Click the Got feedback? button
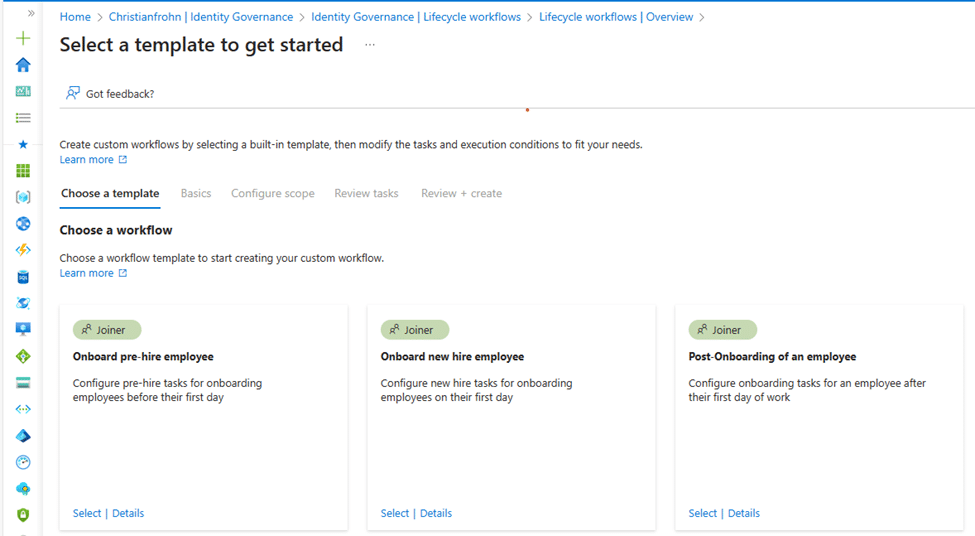Viewport: 975px width, 536px height. 110,94
